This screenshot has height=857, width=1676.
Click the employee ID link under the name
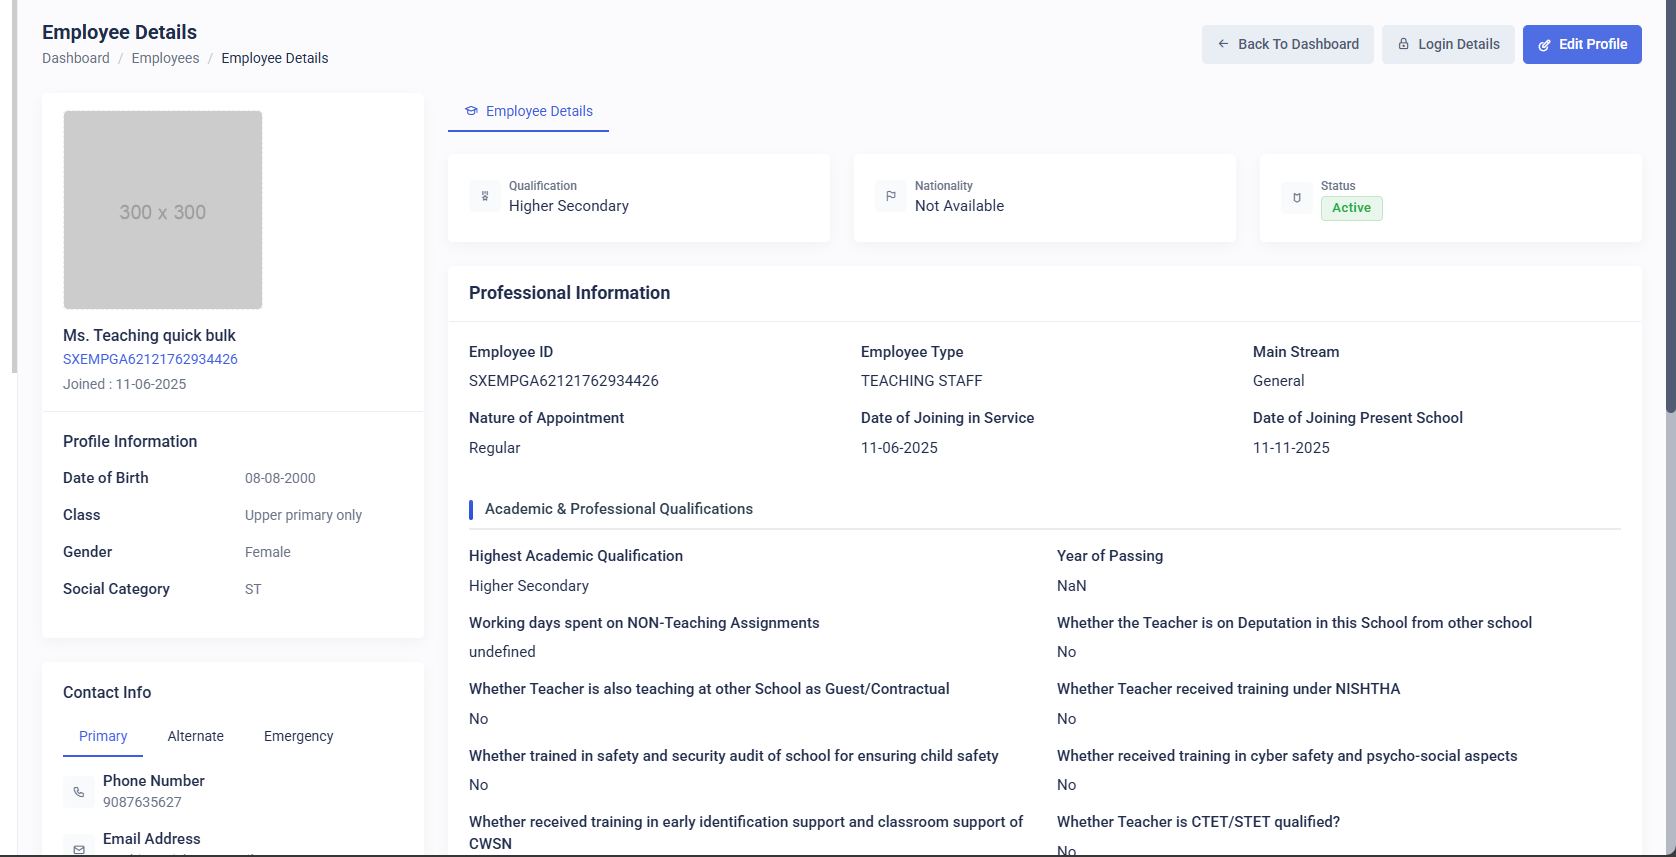click(x=150, y=359)
